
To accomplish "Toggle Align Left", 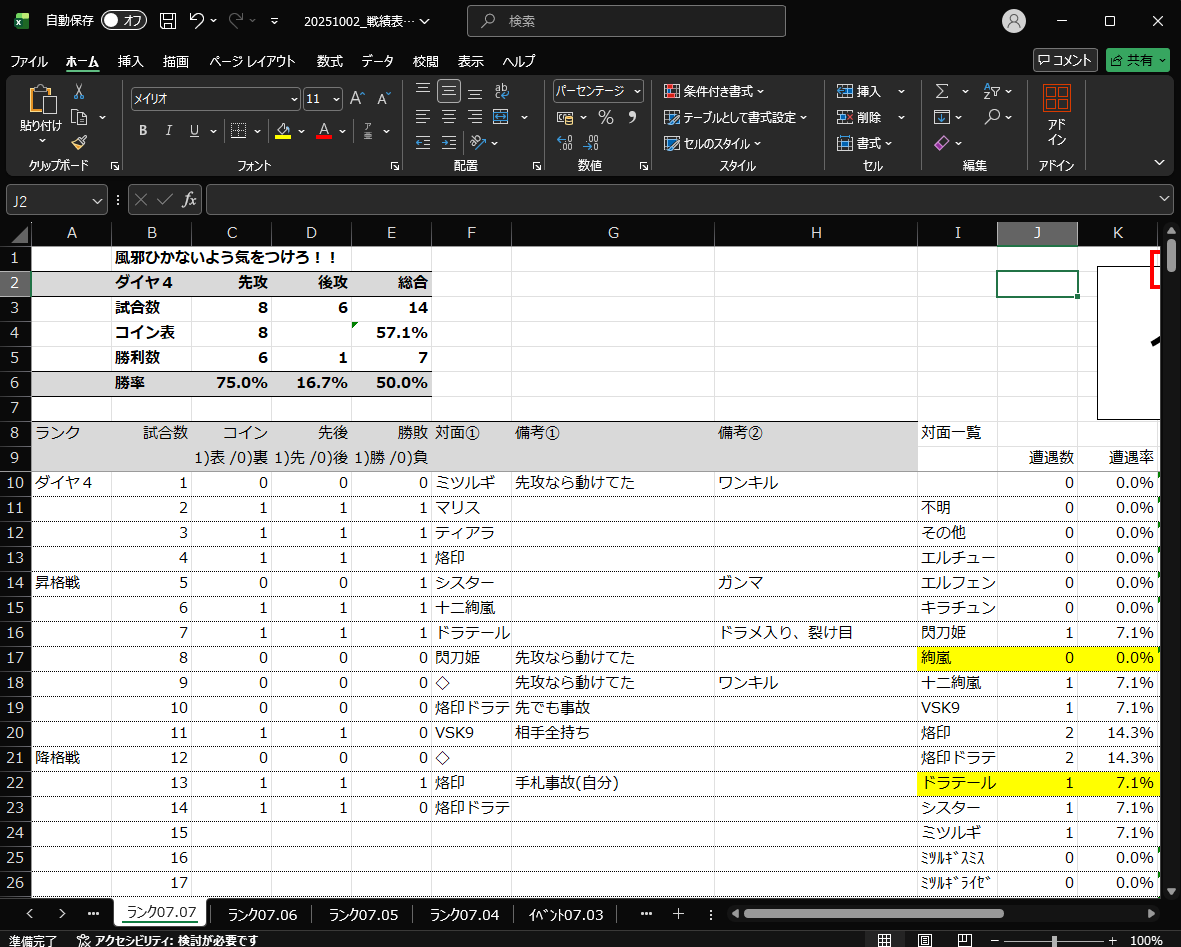I will click(423, 117).
